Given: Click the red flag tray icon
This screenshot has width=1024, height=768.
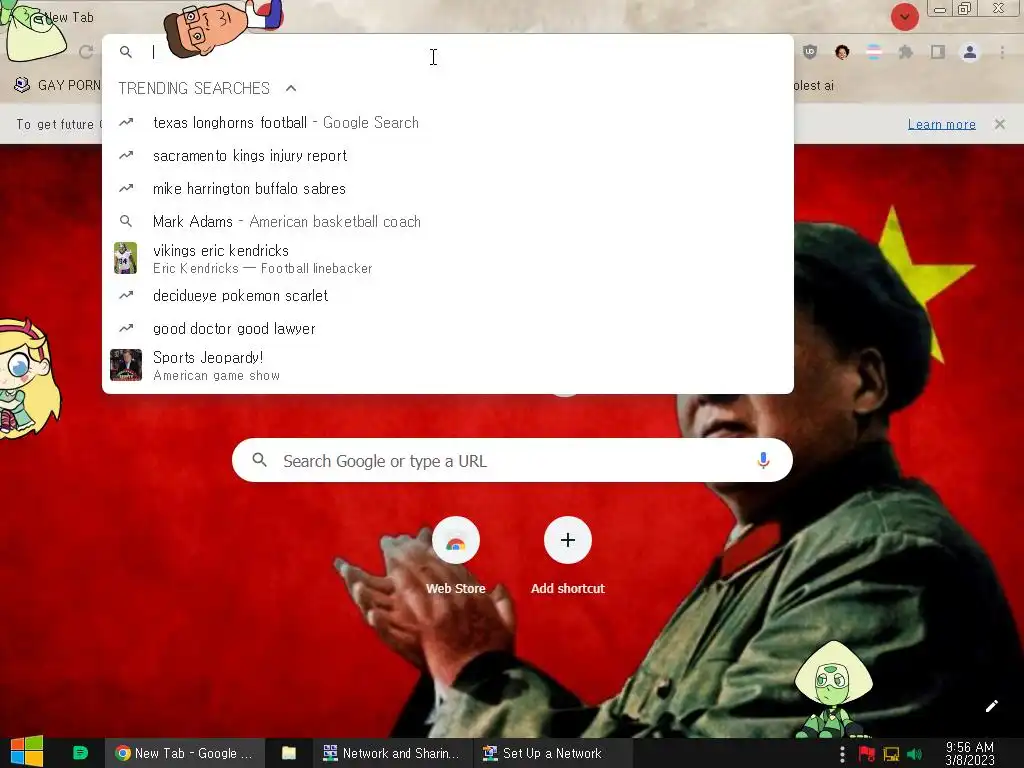Looking at the screenshot, I should coord(867,754).
